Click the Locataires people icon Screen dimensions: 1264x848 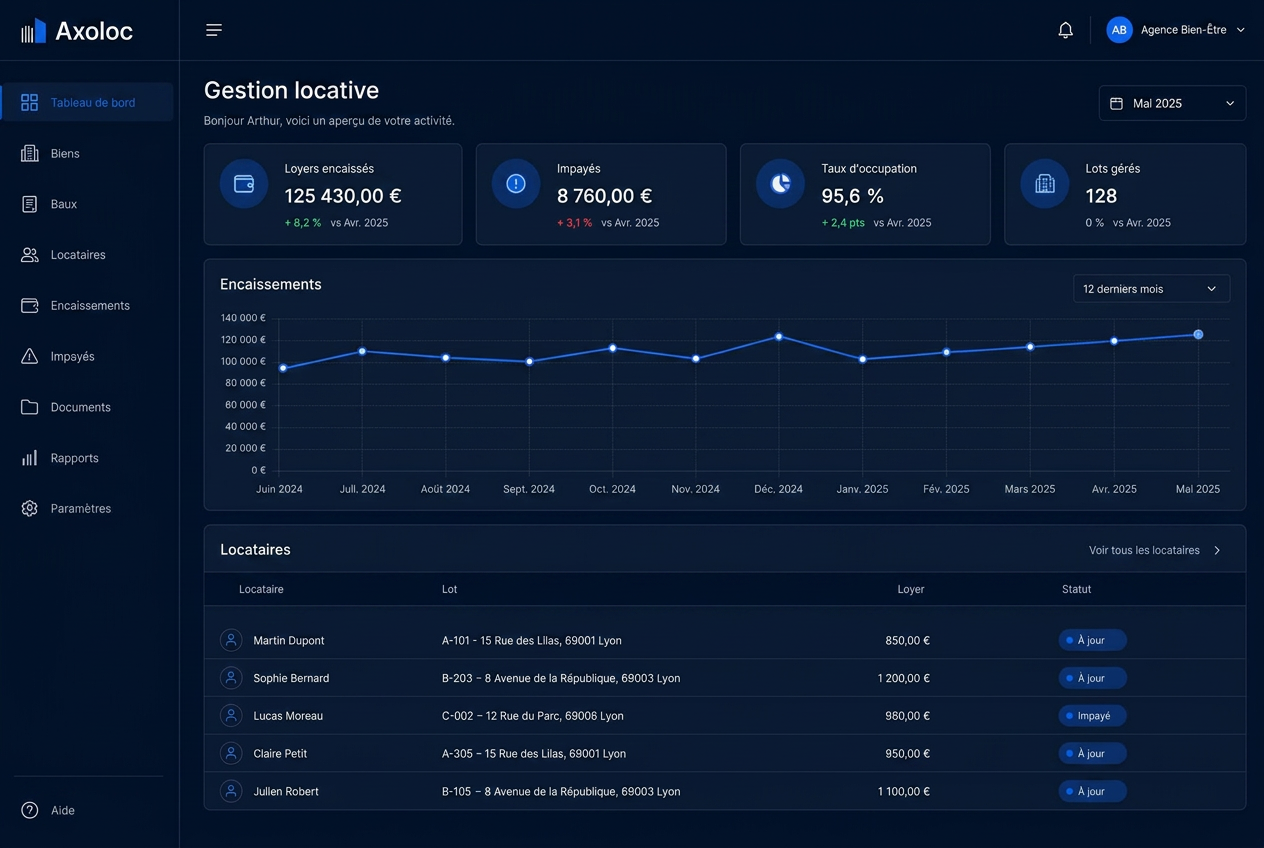[x=30, y=255]
